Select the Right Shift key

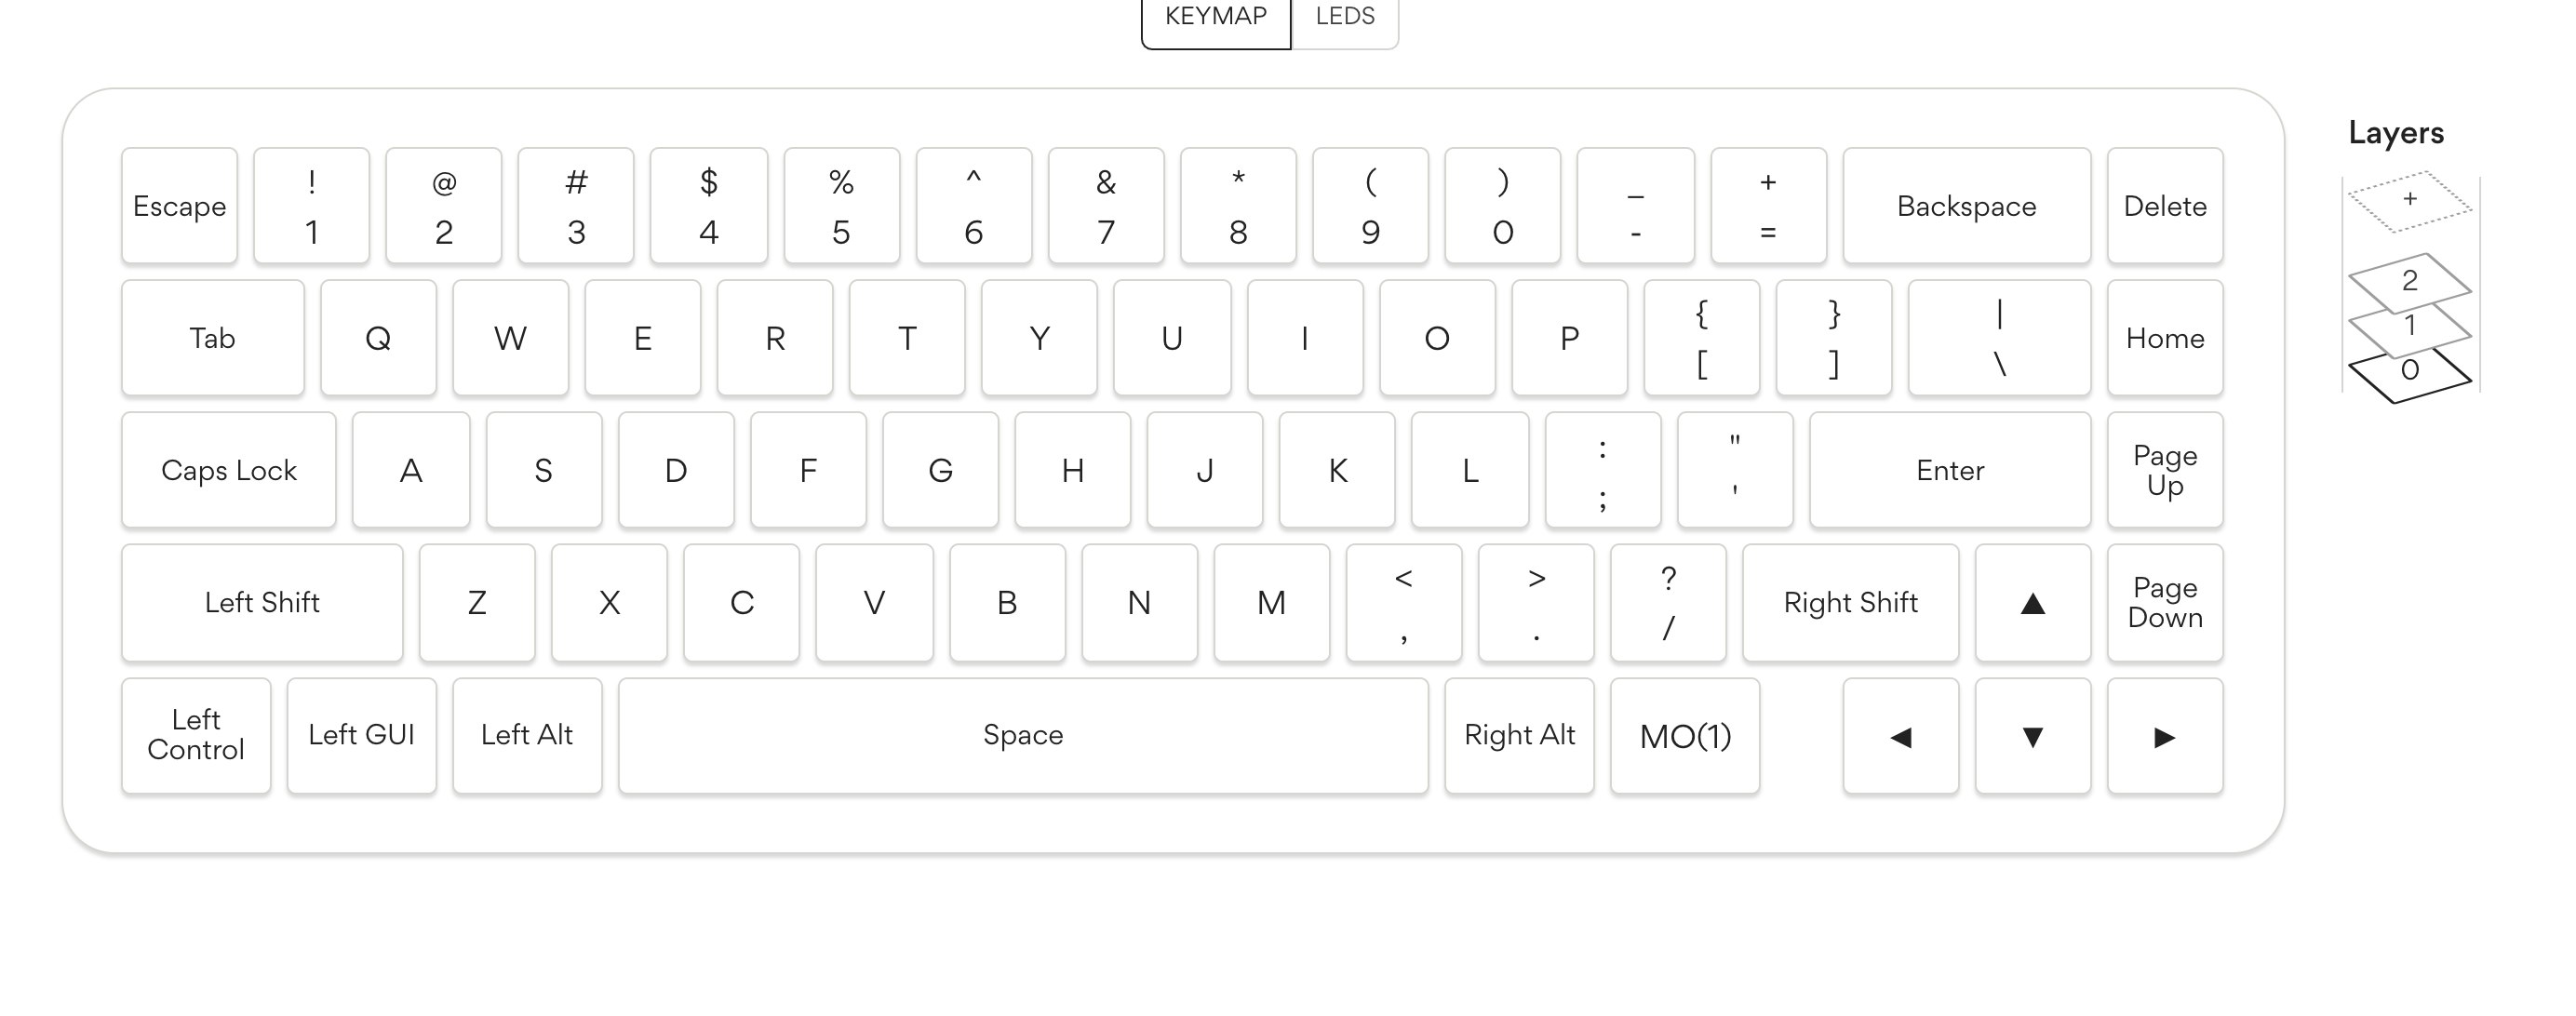1850,603
